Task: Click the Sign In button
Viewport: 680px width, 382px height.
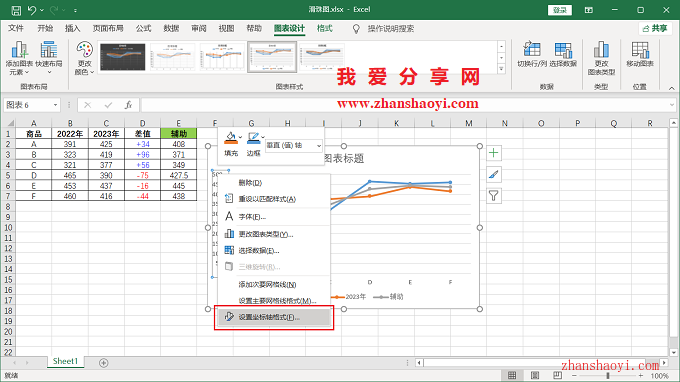Action: pos(559,10)
